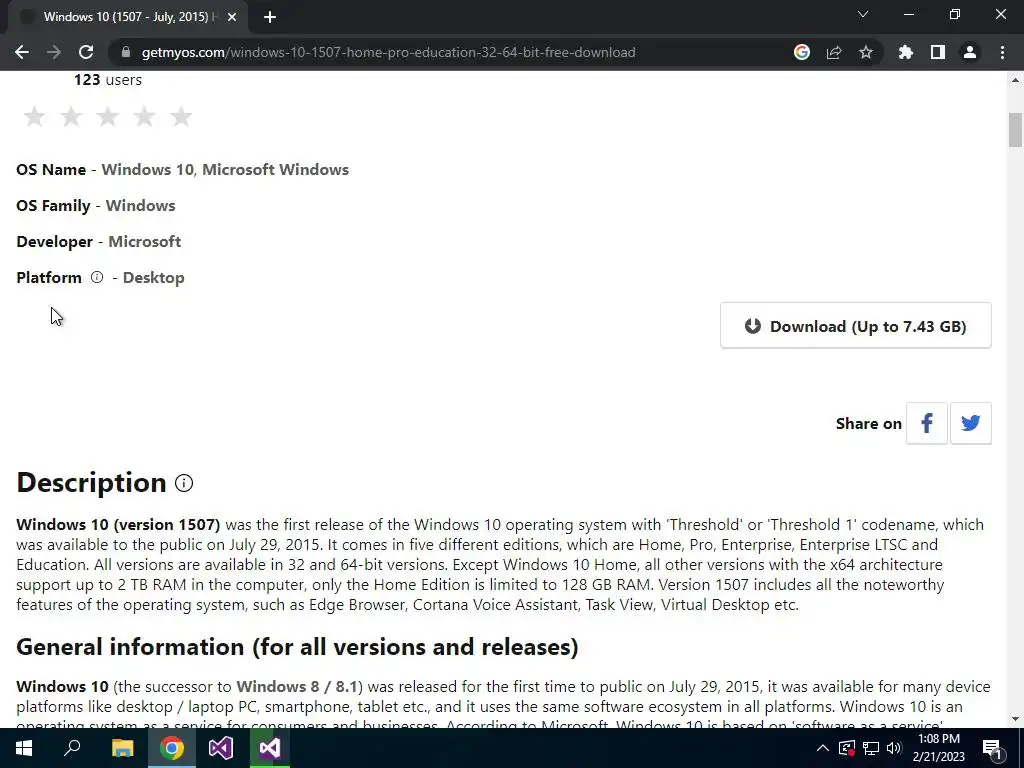Click 'General information (for all versions and releases)' heading
Screen dimensions: 1024x768
[x=297, y=647]
